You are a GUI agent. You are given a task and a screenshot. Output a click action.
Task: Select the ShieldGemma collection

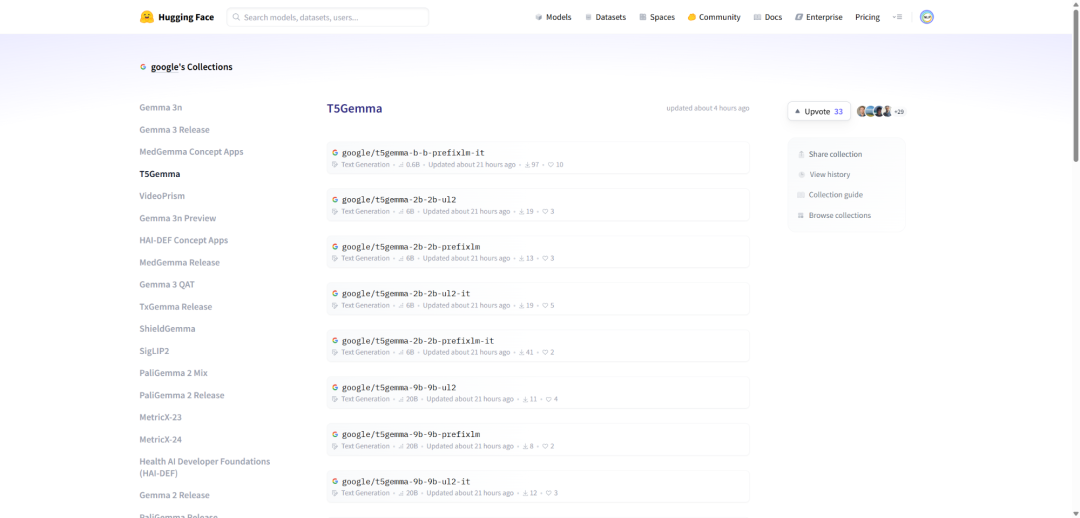167,329
